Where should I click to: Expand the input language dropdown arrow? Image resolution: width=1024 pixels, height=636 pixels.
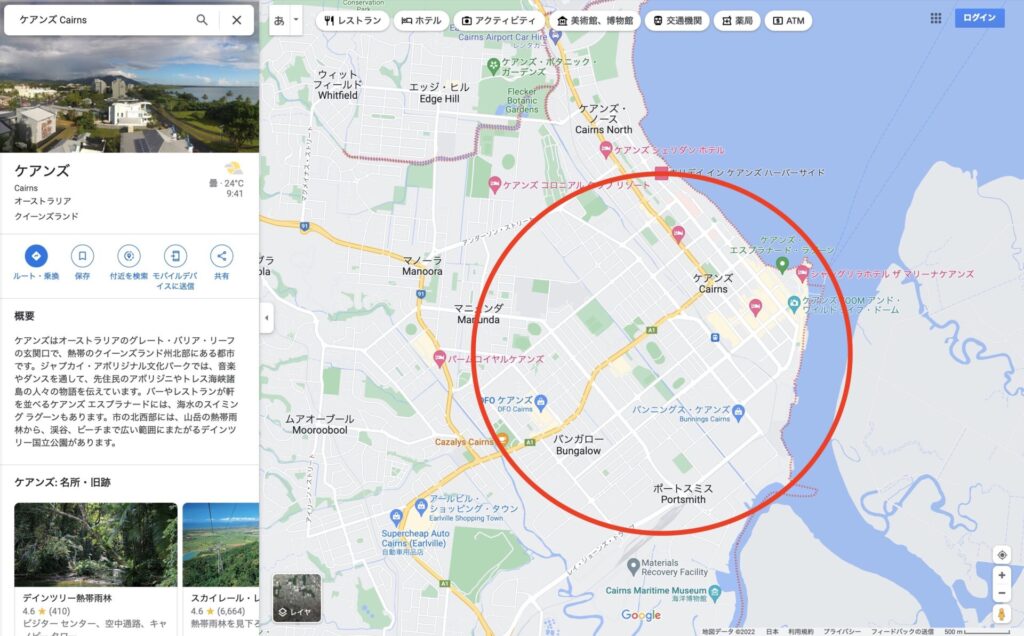point(296,20)
